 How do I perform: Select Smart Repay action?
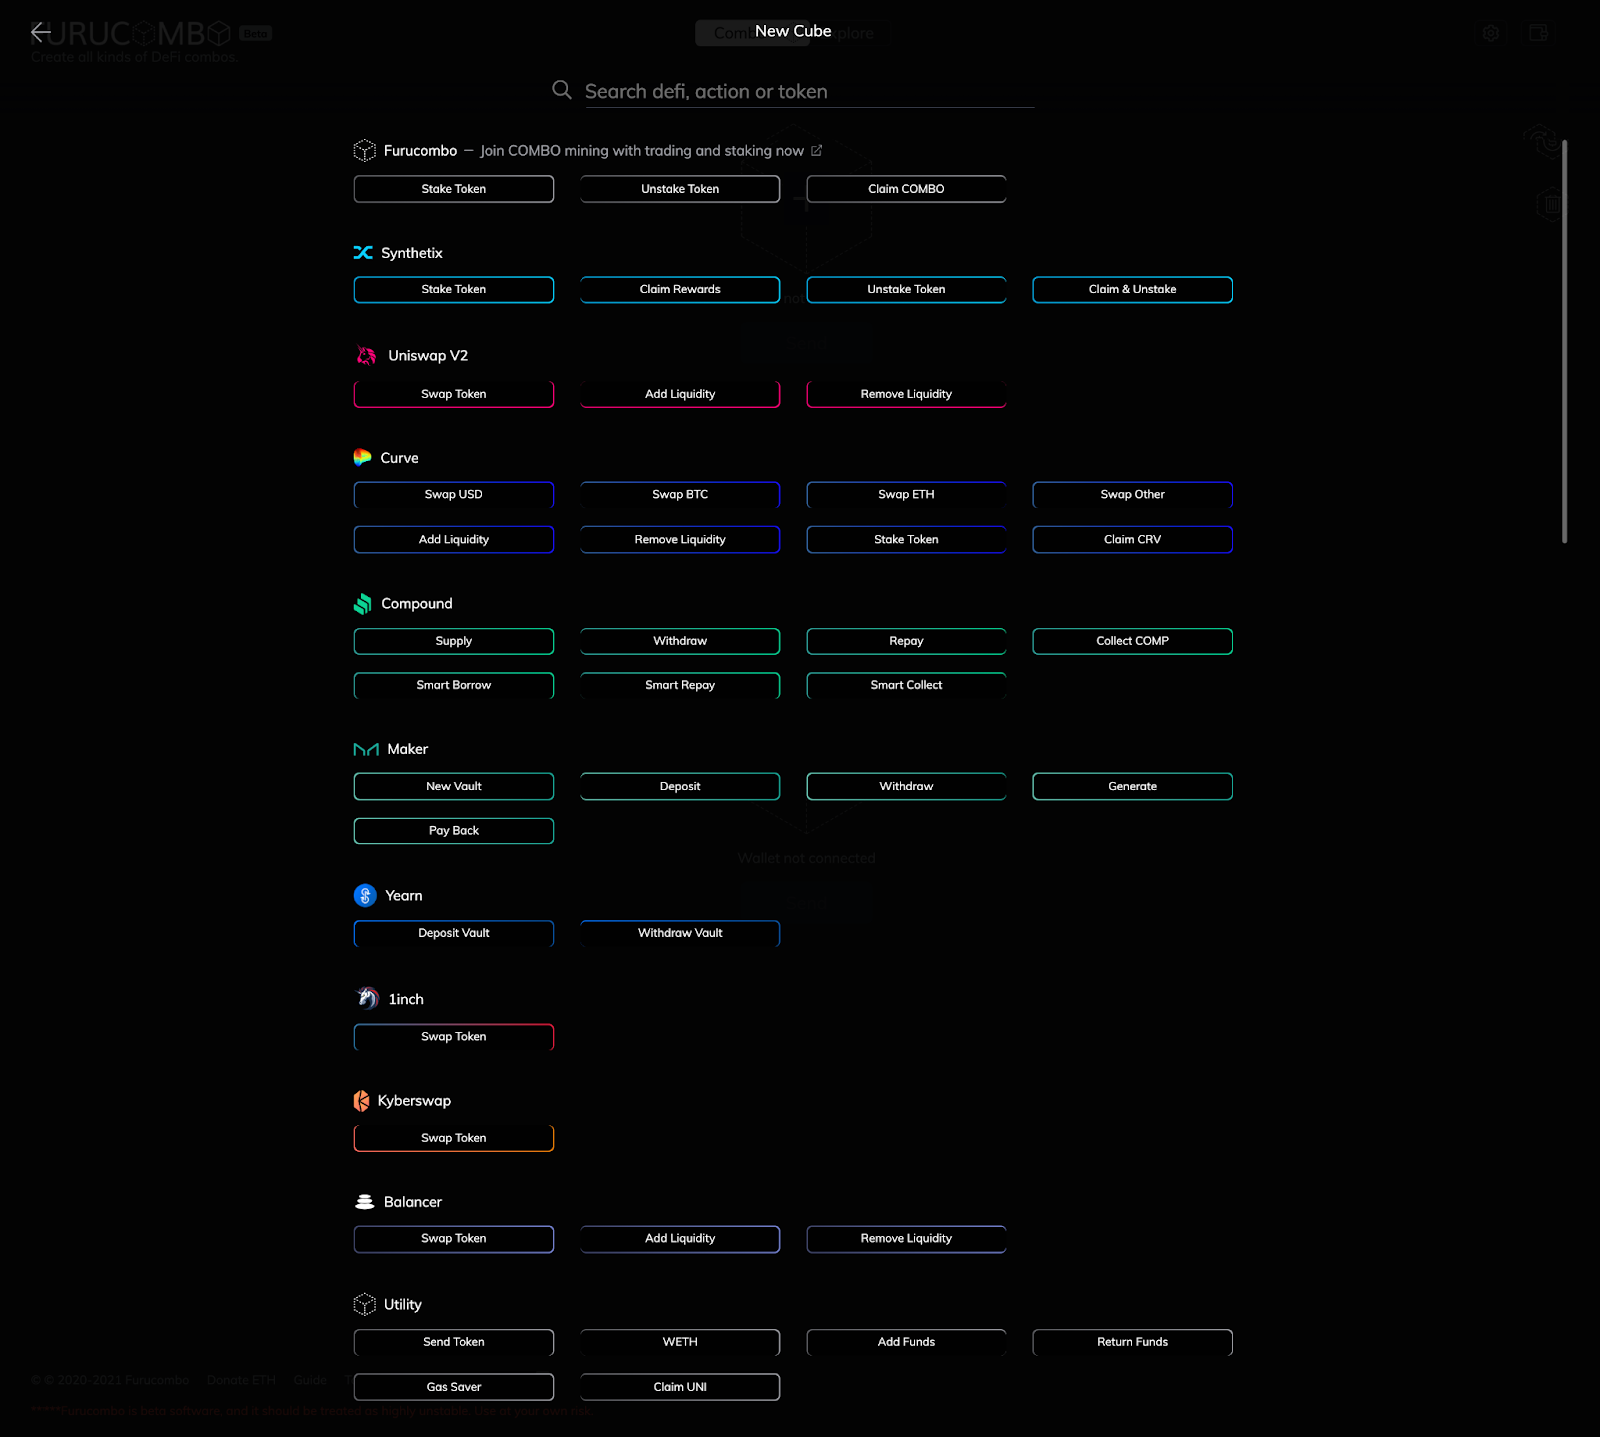pyautogui.click(x=680, y=686)
